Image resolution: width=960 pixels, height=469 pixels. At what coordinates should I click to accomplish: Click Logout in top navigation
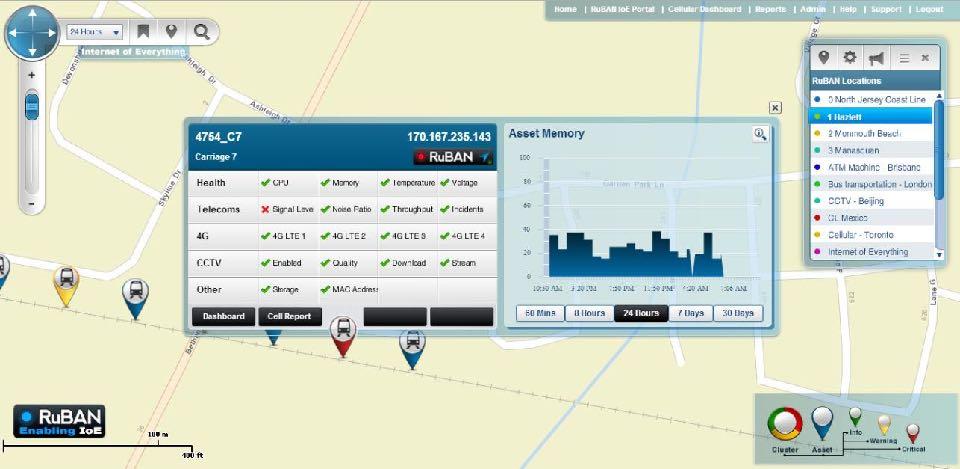pyautogui.click(x=929, y=9)
